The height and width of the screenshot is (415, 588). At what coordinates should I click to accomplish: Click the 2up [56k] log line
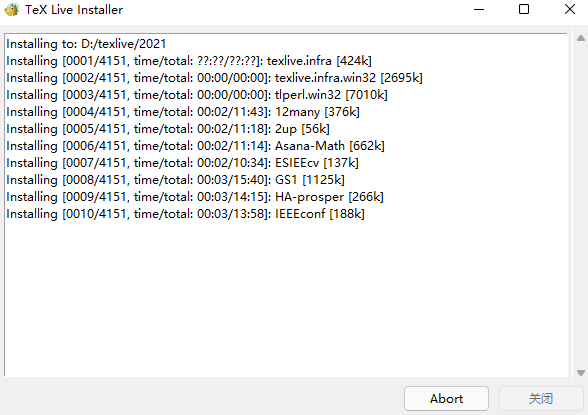click(168, 129)
